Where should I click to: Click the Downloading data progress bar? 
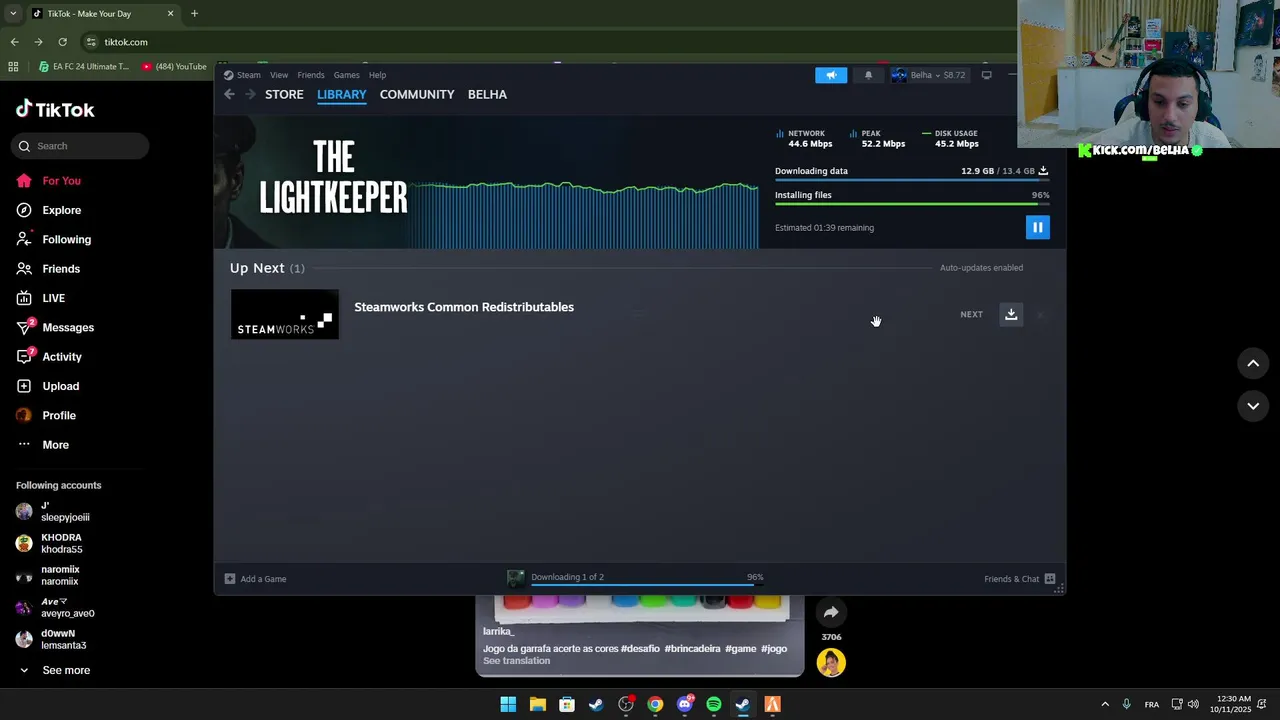click(x=912, y=180)
